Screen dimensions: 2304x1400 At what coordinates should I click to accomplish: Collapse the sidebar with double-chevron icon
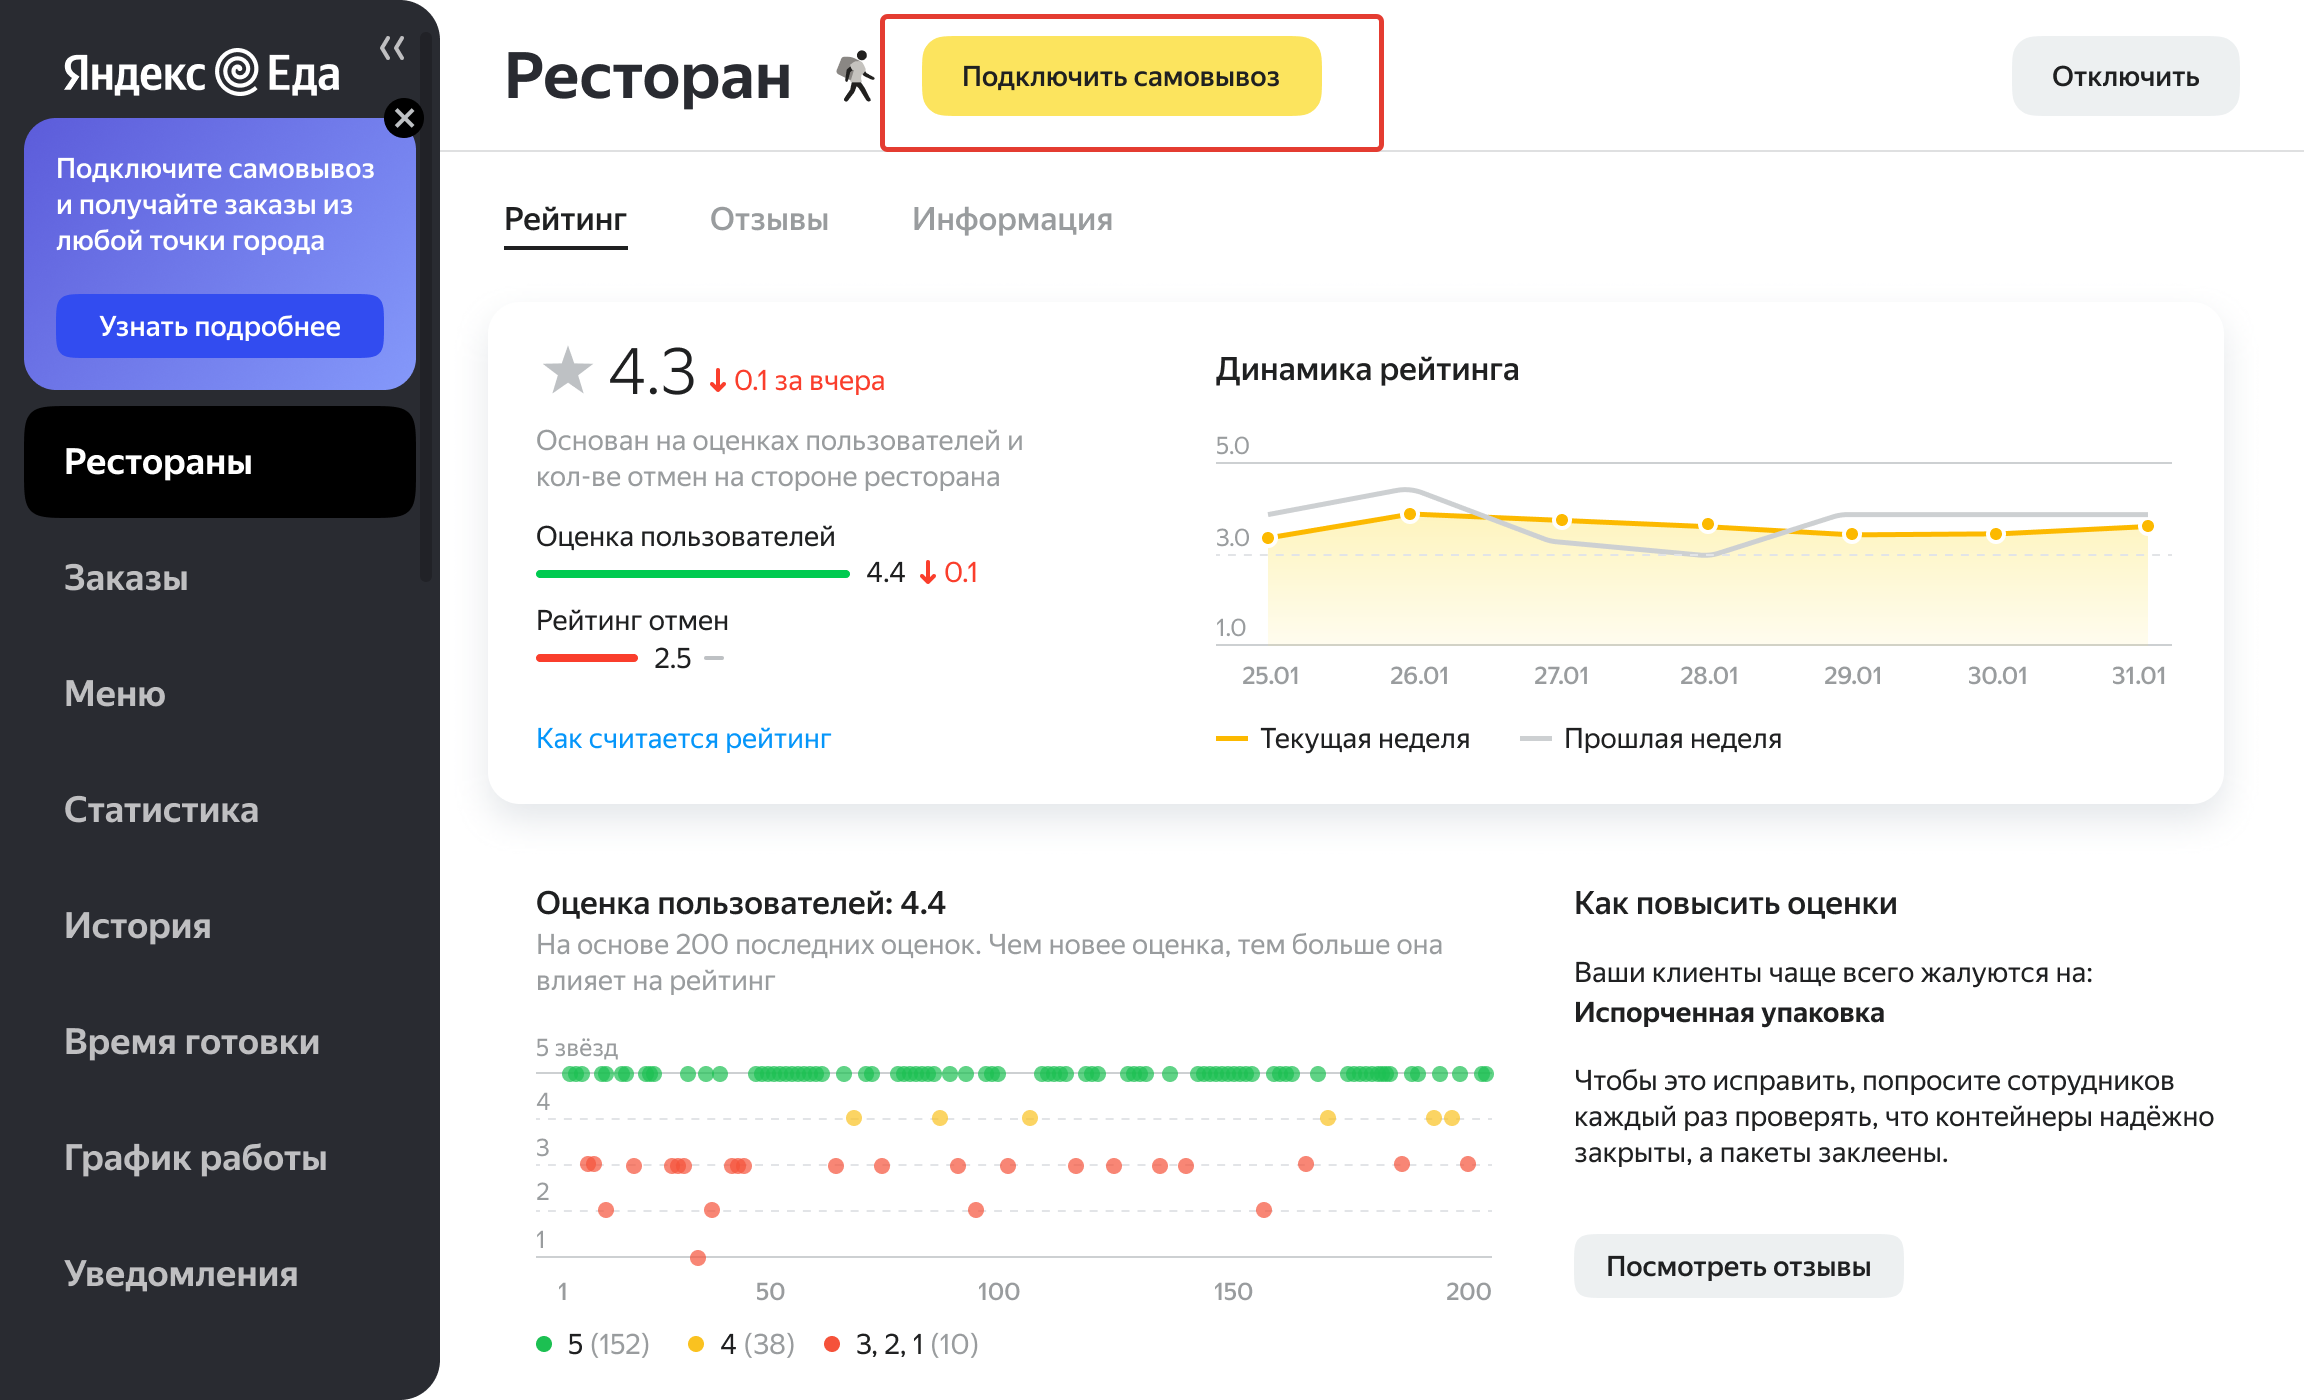point(392,48)
